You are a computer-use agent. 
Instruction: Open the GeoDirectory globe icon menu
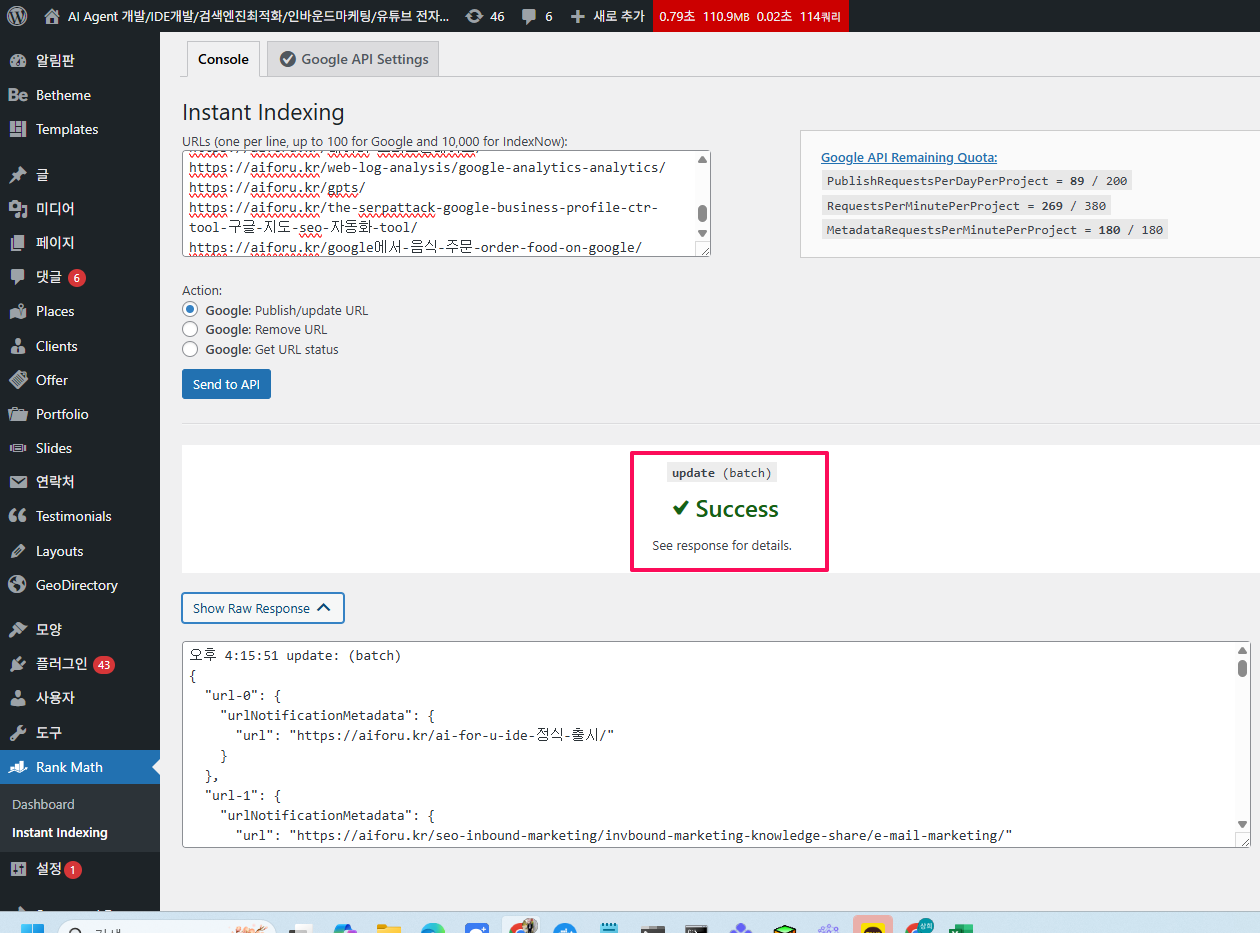[17, 585]
